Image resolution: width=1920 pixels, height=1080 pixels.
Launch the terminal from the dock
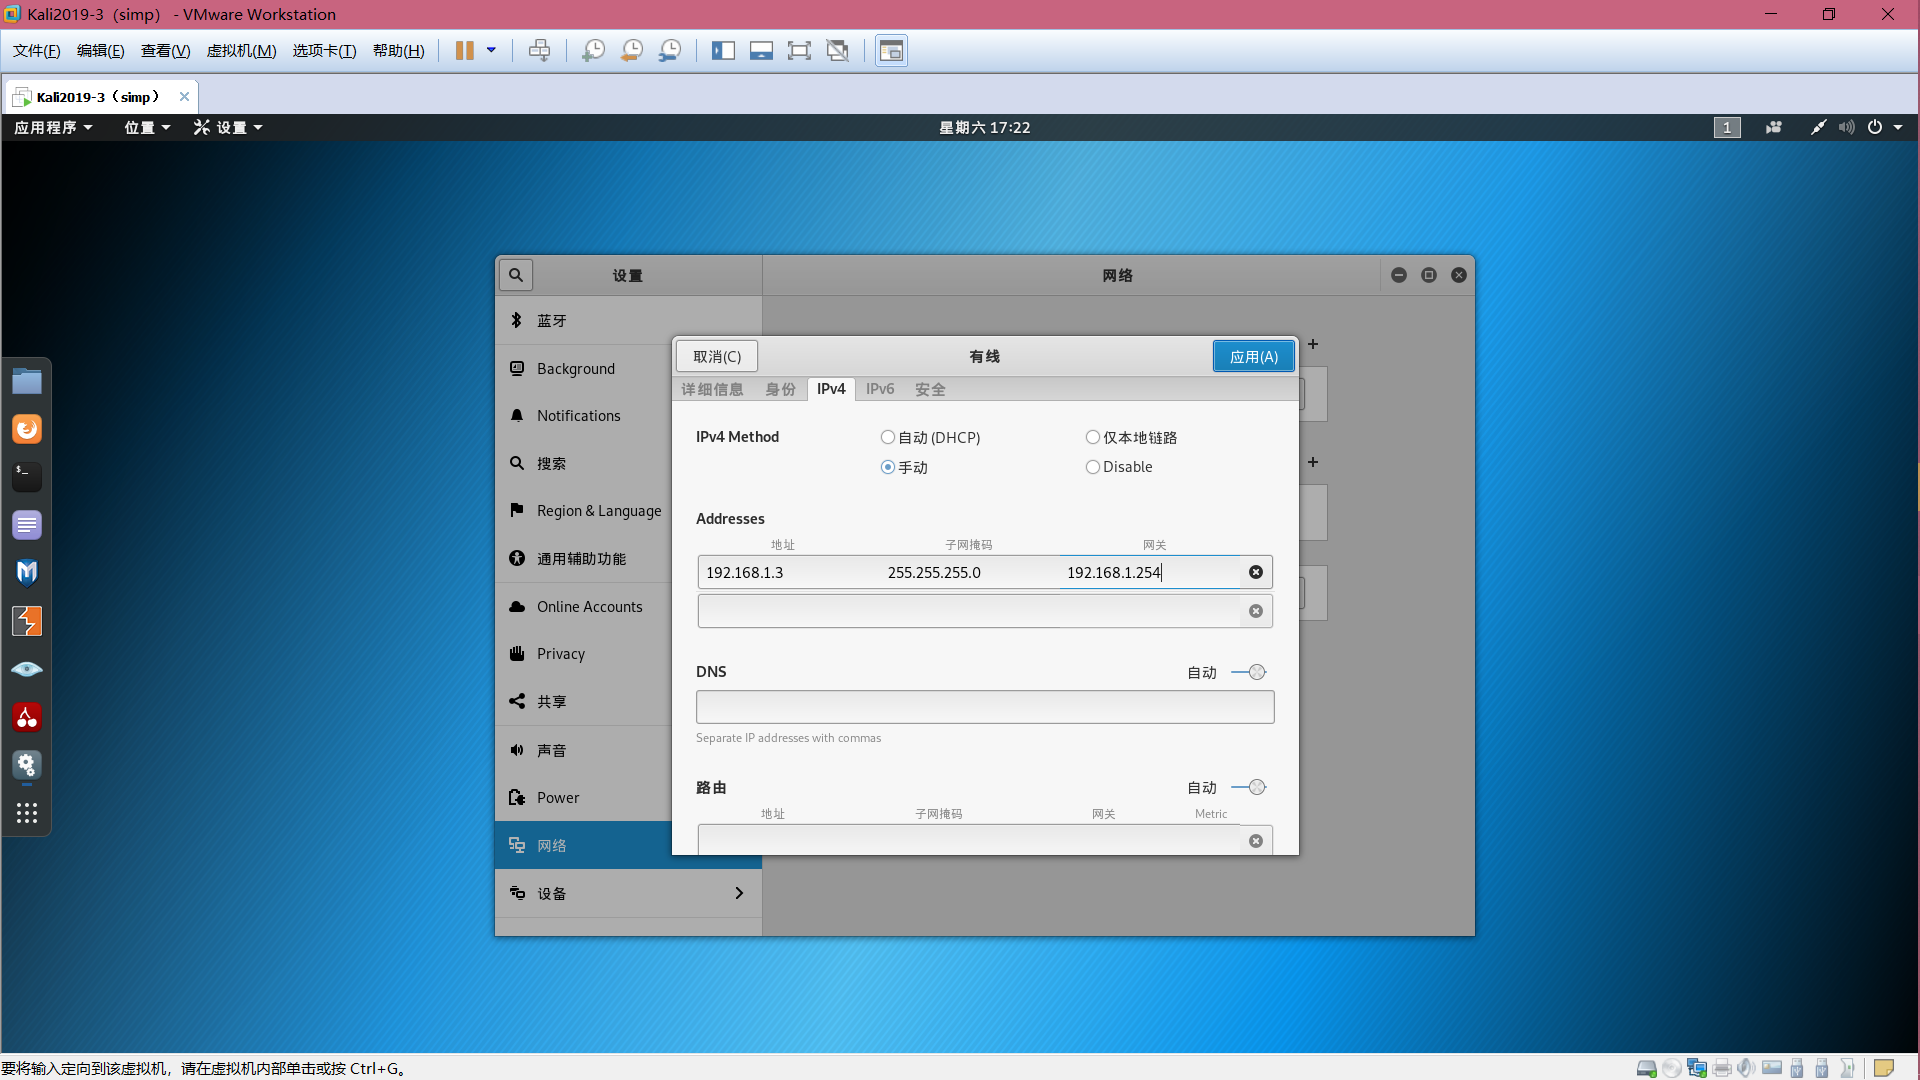(27, 476)
